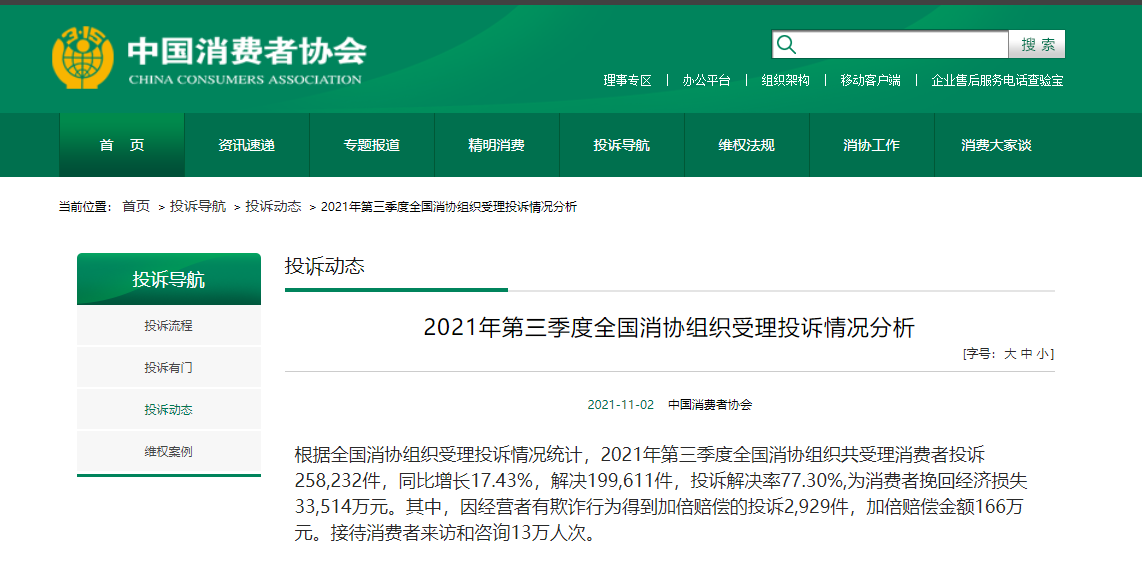Select 投诉动态 in the sidebar
The height and width of the screenshot is (574, 1142).
click(169, 409)
